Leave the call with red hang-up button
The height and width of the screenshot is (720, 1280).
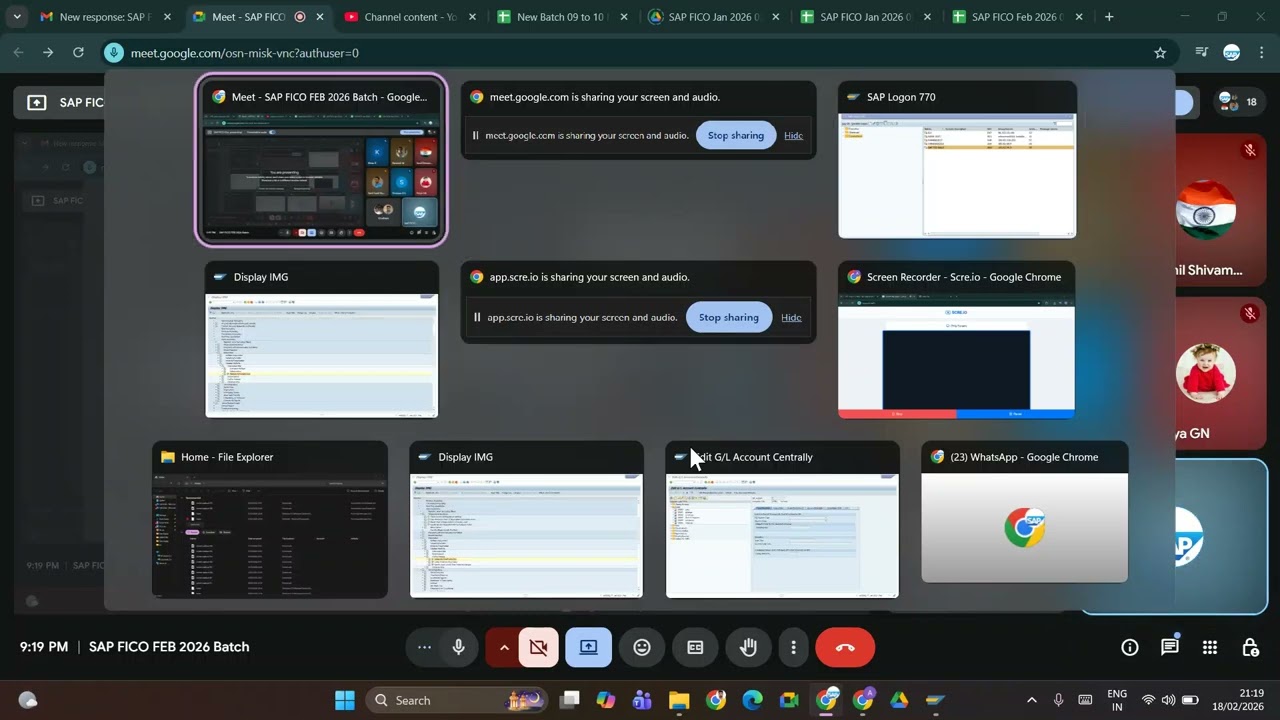click(x=845, y=647)
